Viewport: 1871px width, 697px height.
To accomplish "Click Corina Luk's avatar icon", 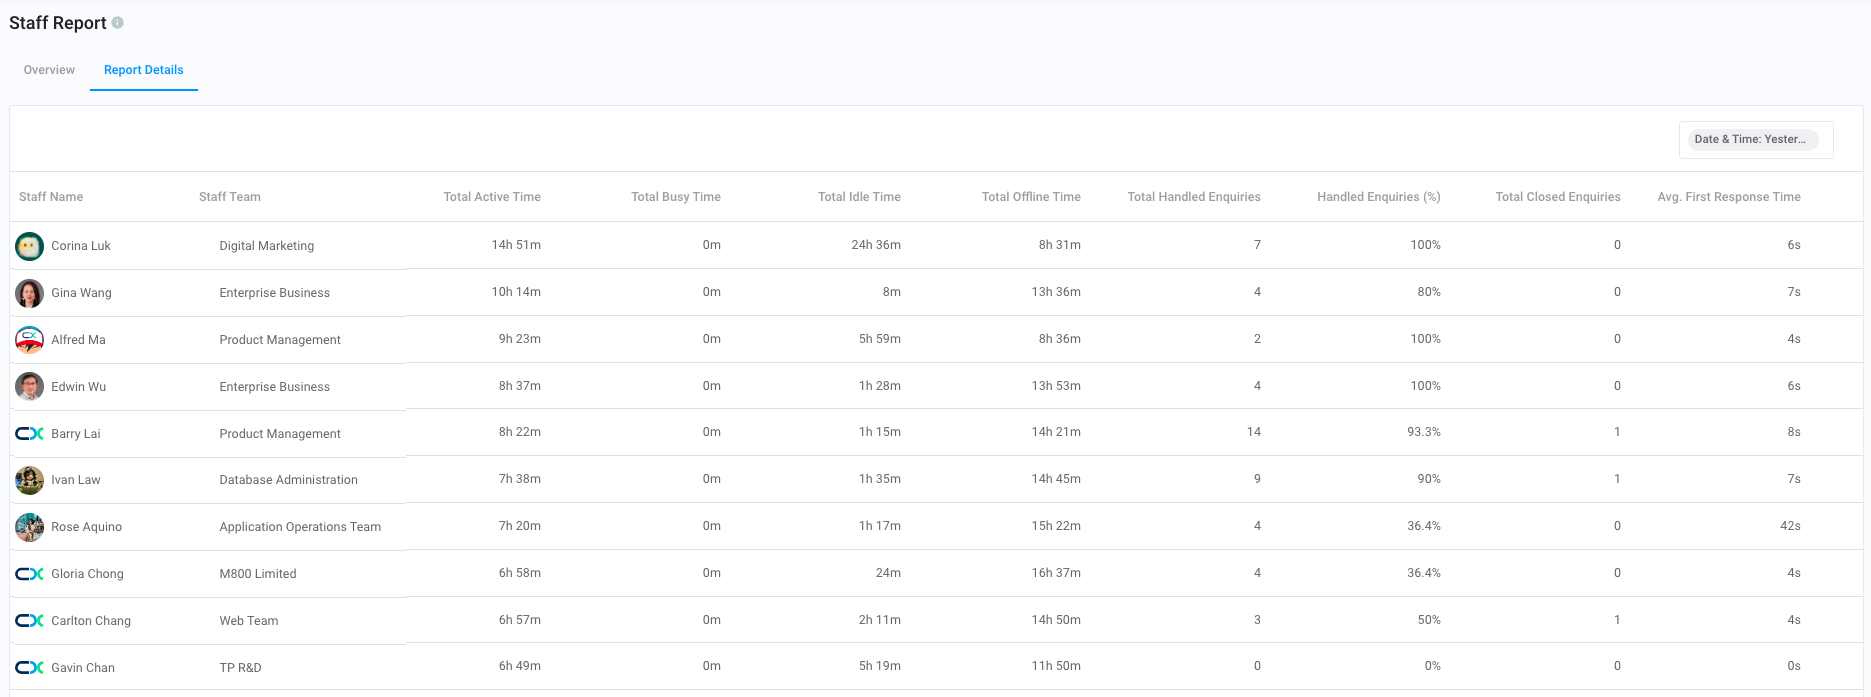I will click(29, 246).
